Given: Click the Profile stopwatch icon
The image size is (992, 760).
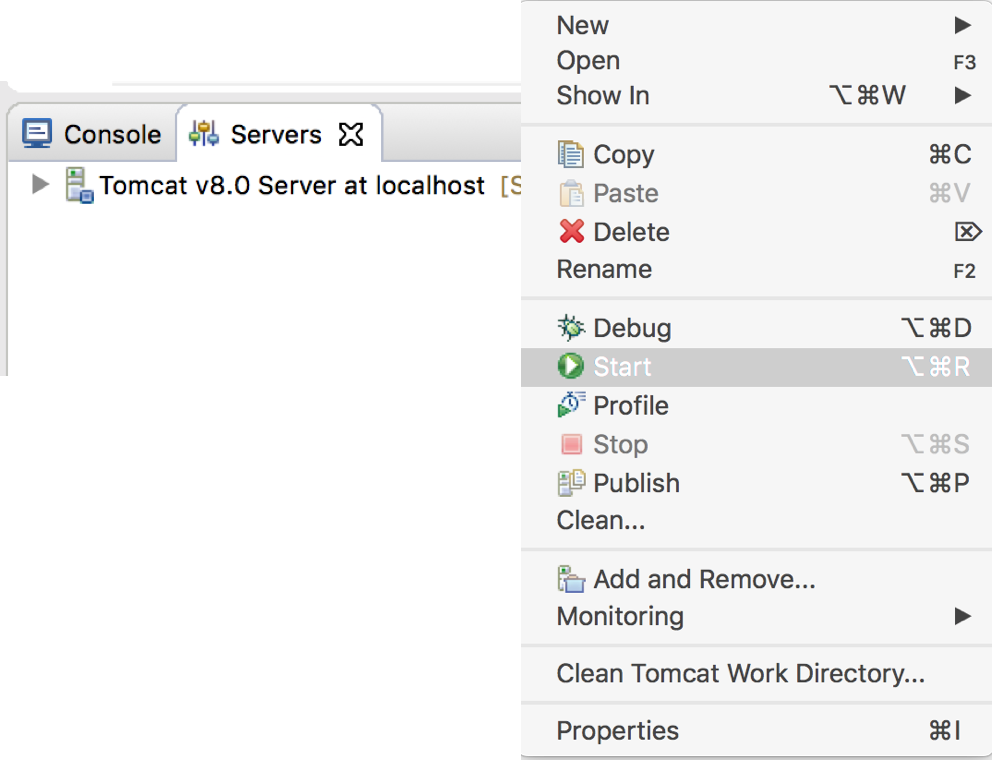Looking at the screenshot, I should coord(571,405).
